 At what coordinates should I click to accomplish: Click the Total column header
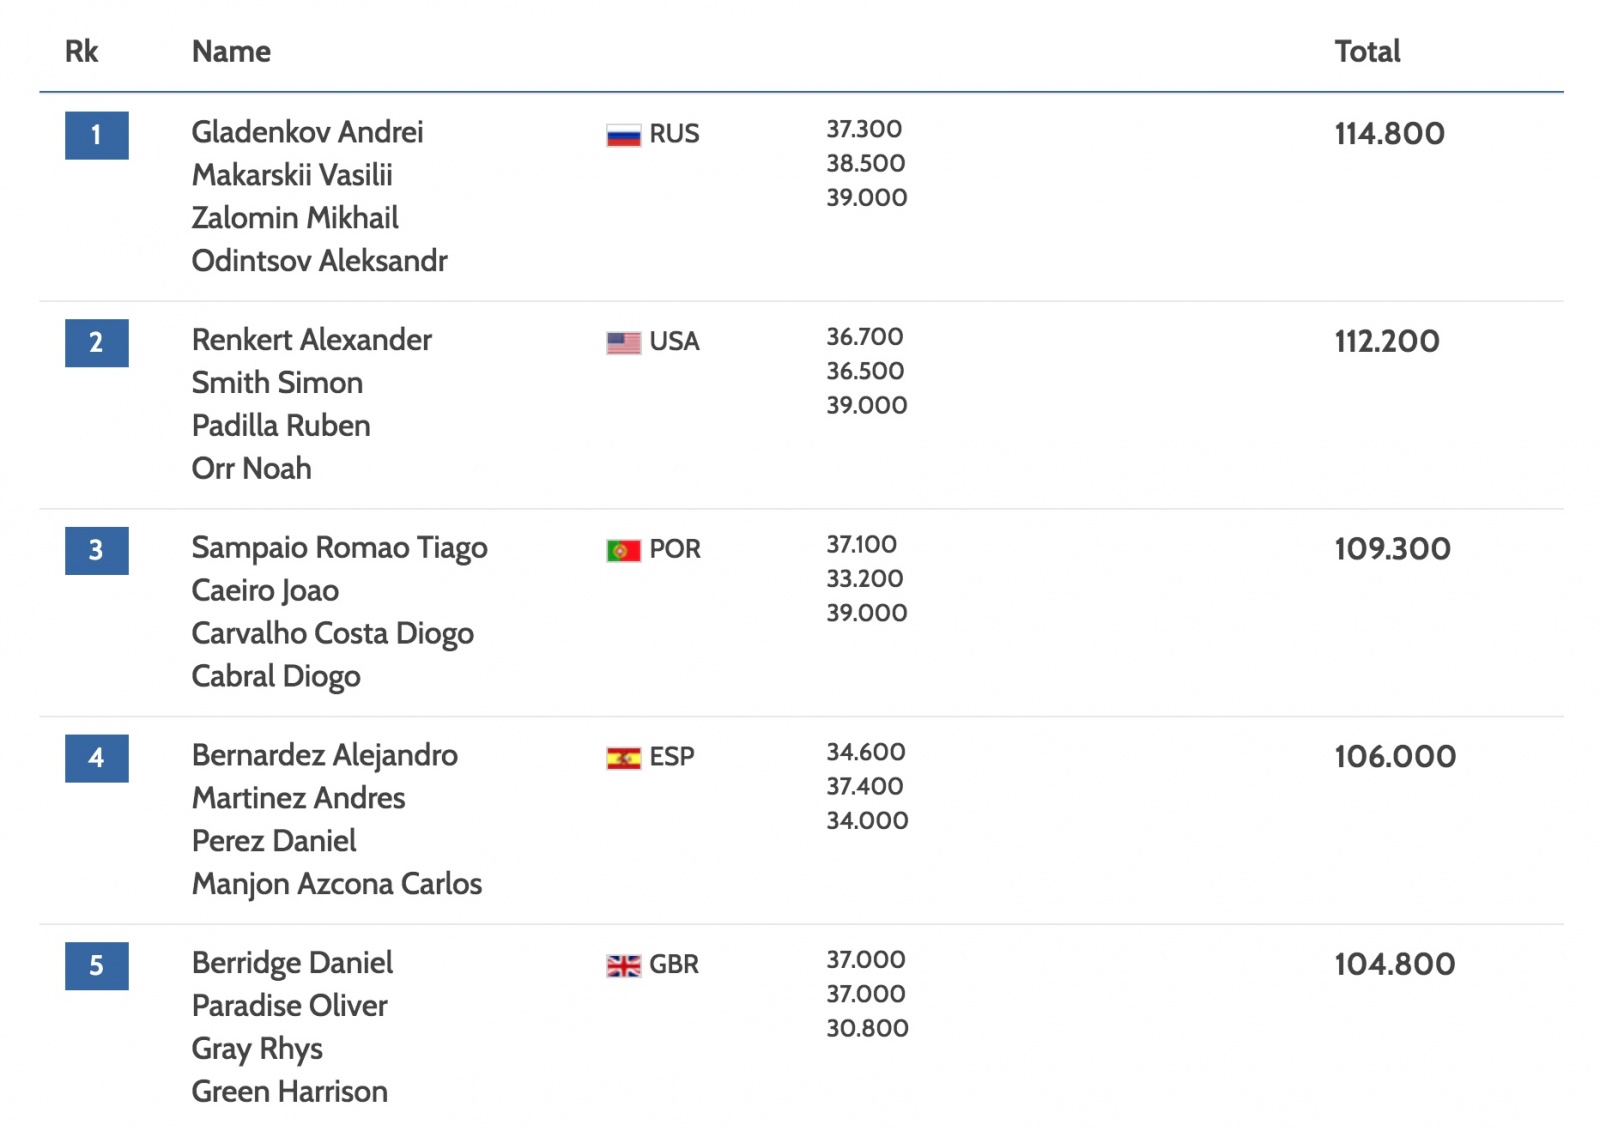1367,51
